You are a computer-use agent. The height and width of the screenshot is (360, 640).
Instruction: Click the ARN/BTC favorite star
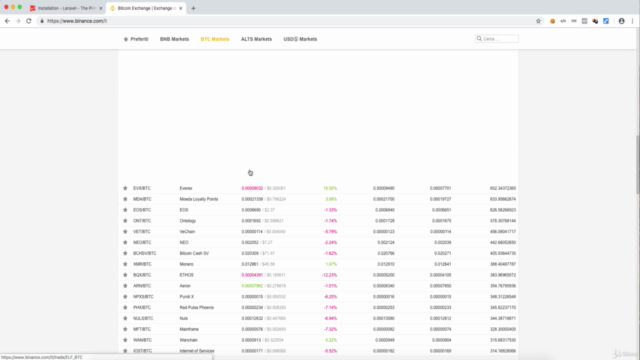coord(125,286)
